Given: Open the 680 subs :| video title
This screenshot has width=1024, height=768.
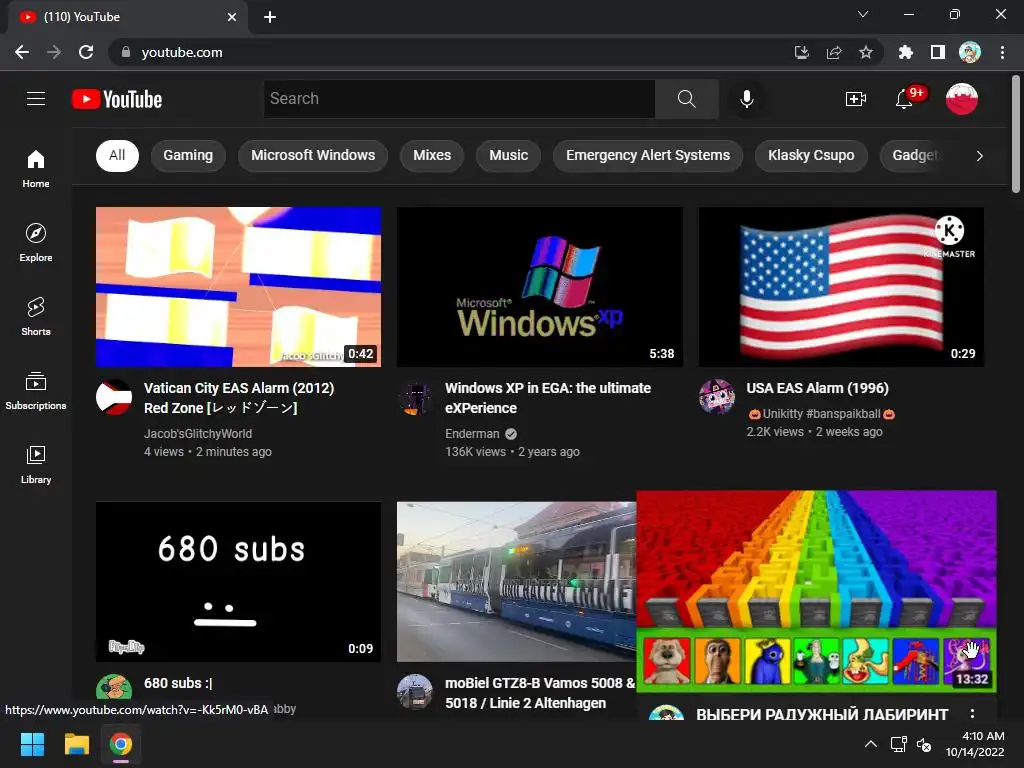Looking at the screenshot, I should point(178,683).
